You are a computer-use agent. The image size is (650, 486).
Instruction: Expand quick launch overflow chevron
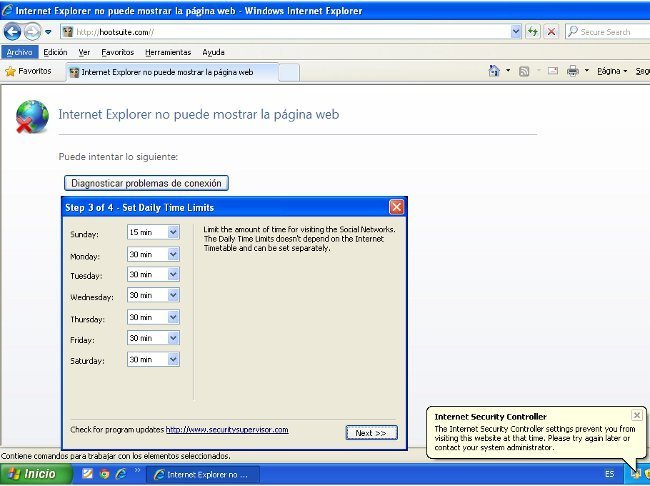tap(137, 471)
